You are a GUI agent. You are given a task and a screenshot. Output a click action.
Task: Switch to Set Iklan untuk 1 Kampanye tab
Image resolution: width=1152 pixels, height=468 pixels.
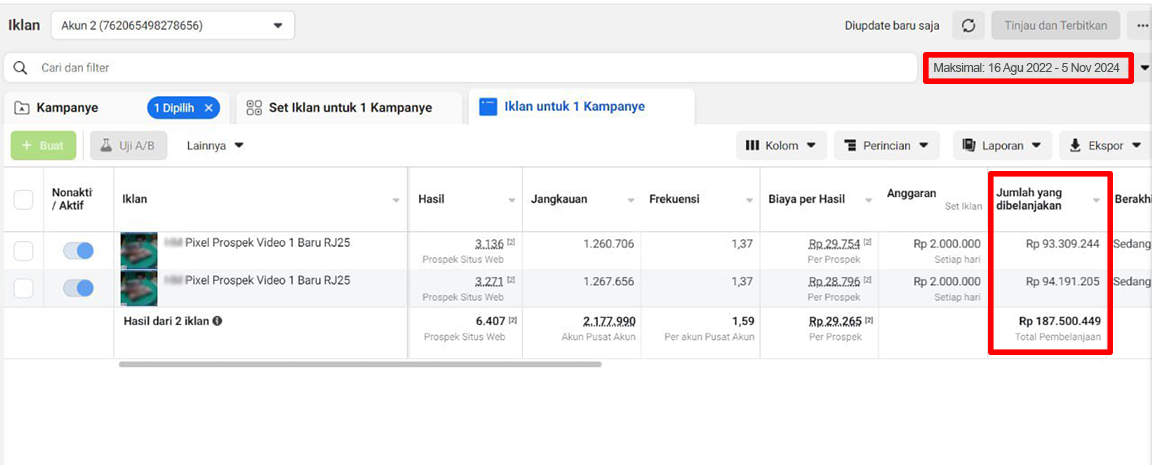pyautogui.click(x=349, y=107)
